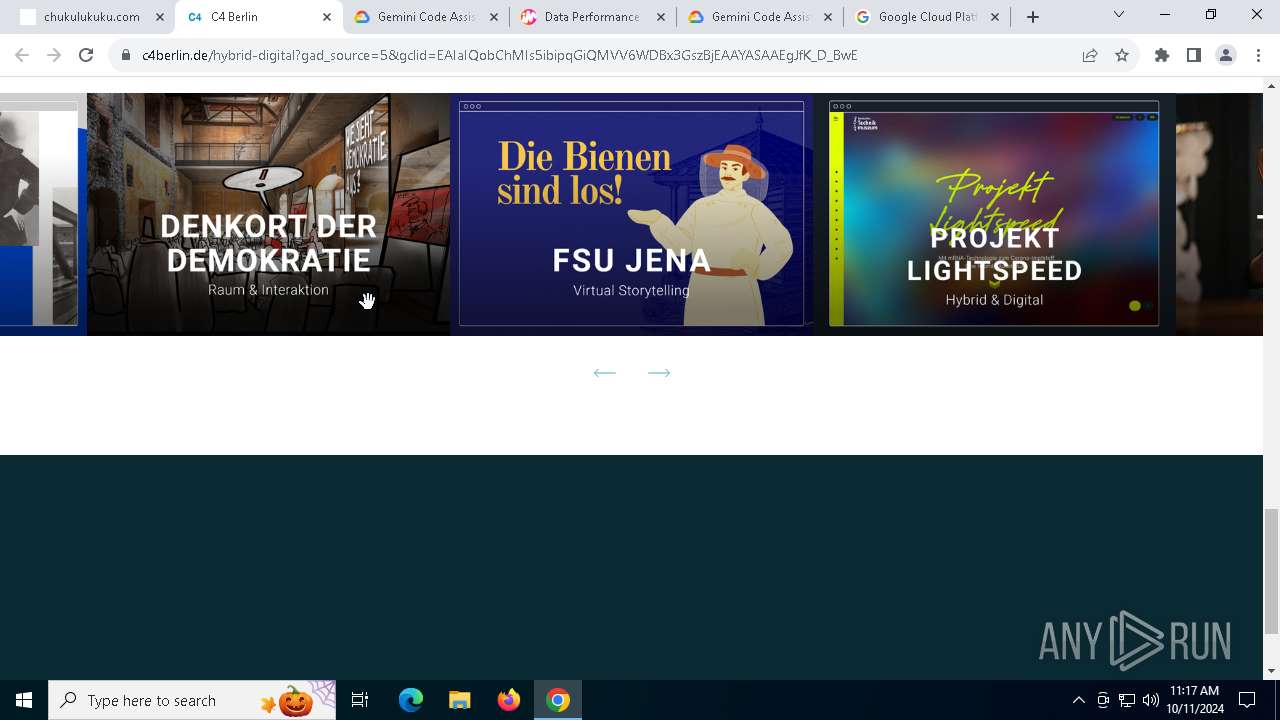The image size is (1280, 720).
Task: Click the Virtual Storytelling caption
Action: 631,291
